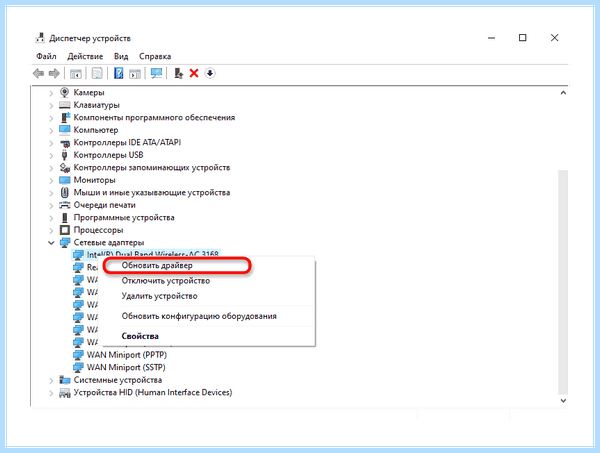Select the Компьютер label
Screen dimensions: 600x453
[96, 130]
